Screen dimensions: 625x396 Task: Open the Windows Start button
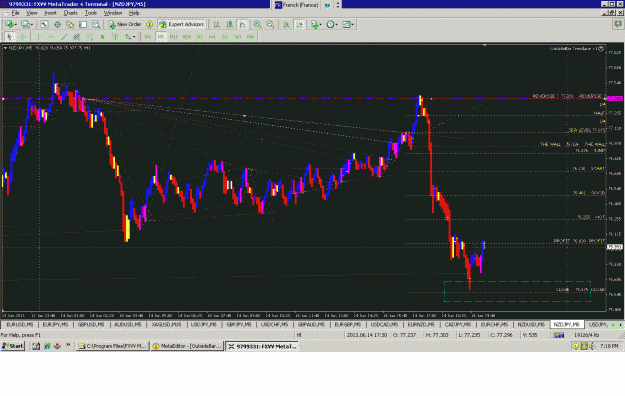coord(13,346)
